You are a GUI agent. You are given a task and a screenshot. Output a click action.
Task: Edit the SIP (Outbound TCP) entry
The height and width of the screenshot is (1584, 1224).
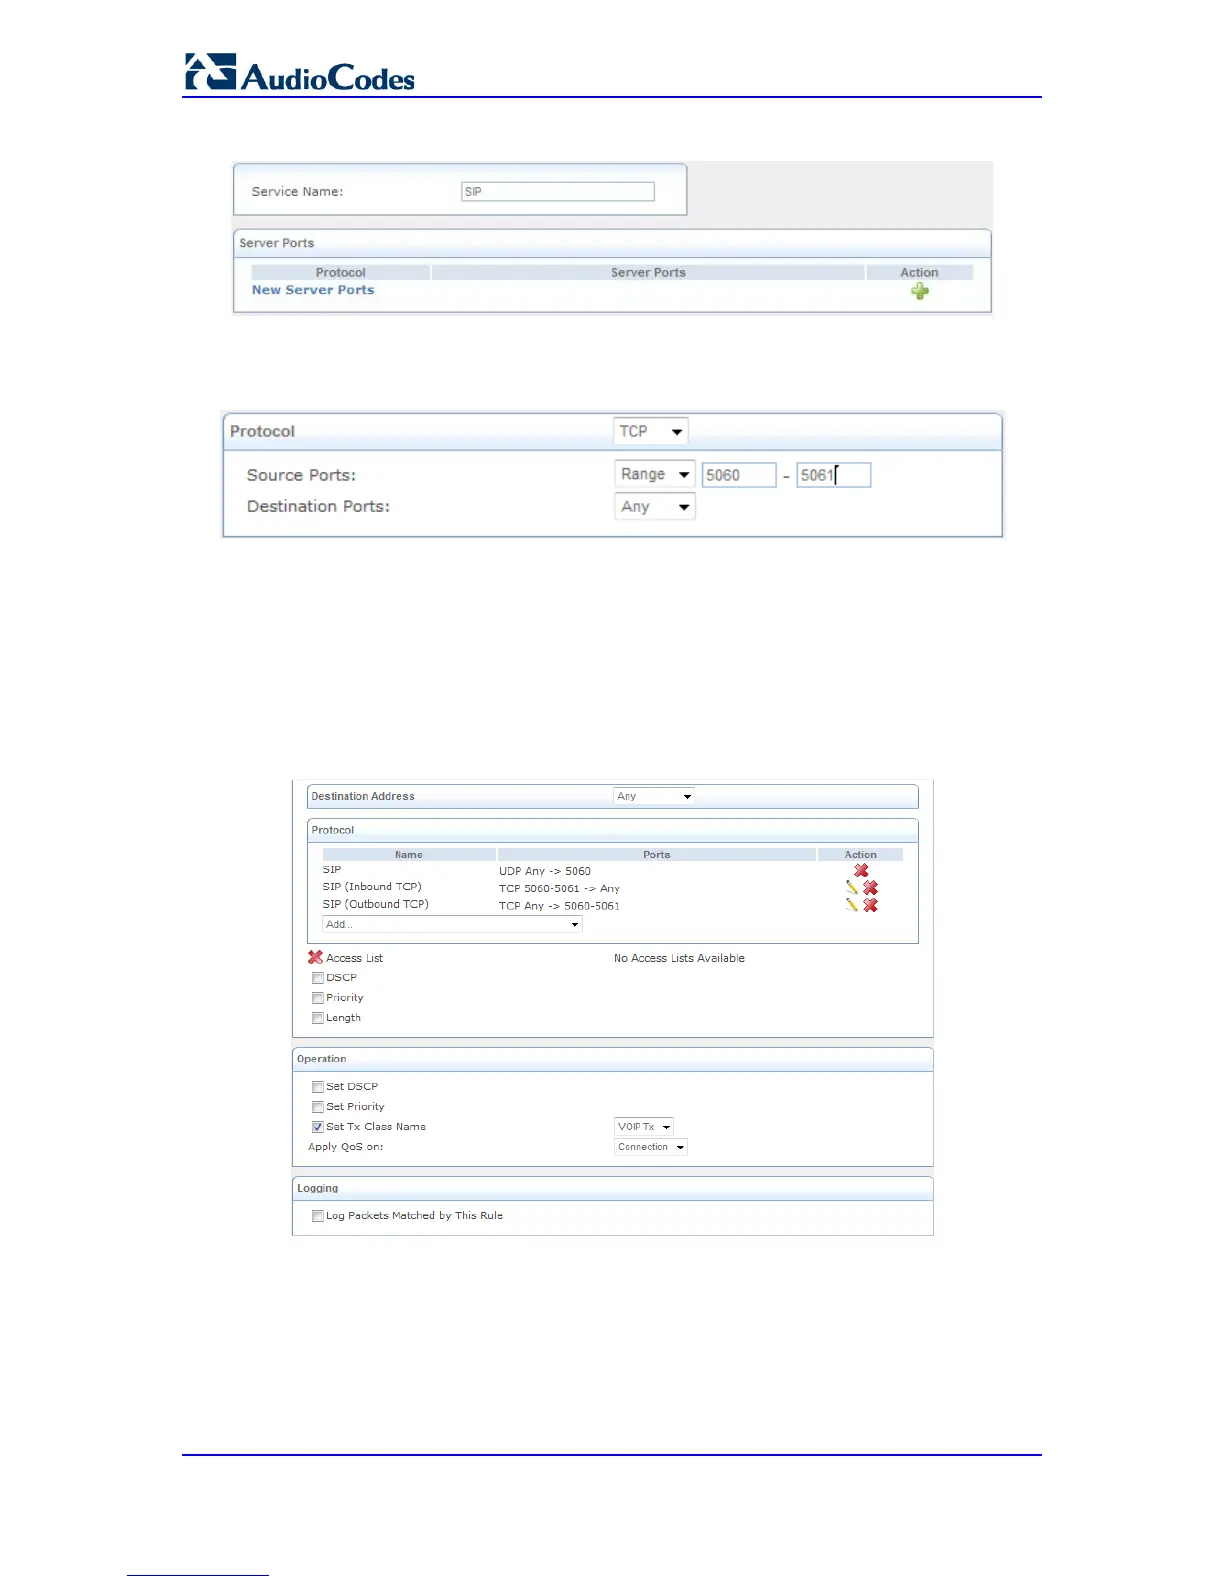point(852,905)
